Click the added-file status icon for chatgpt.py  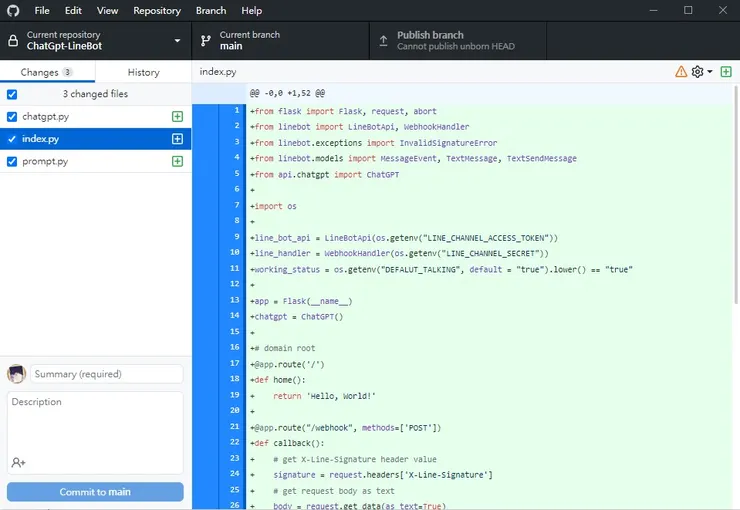(178, 117)
